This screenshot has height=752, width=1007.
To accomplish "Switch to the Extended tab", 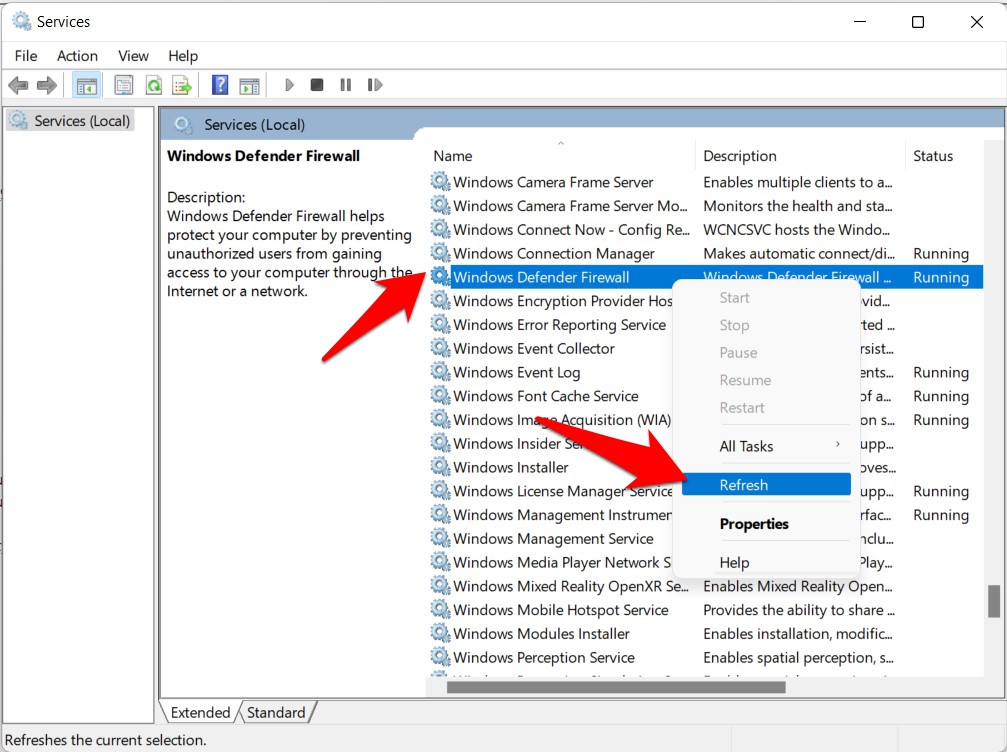I will click(x=200, y=713).
